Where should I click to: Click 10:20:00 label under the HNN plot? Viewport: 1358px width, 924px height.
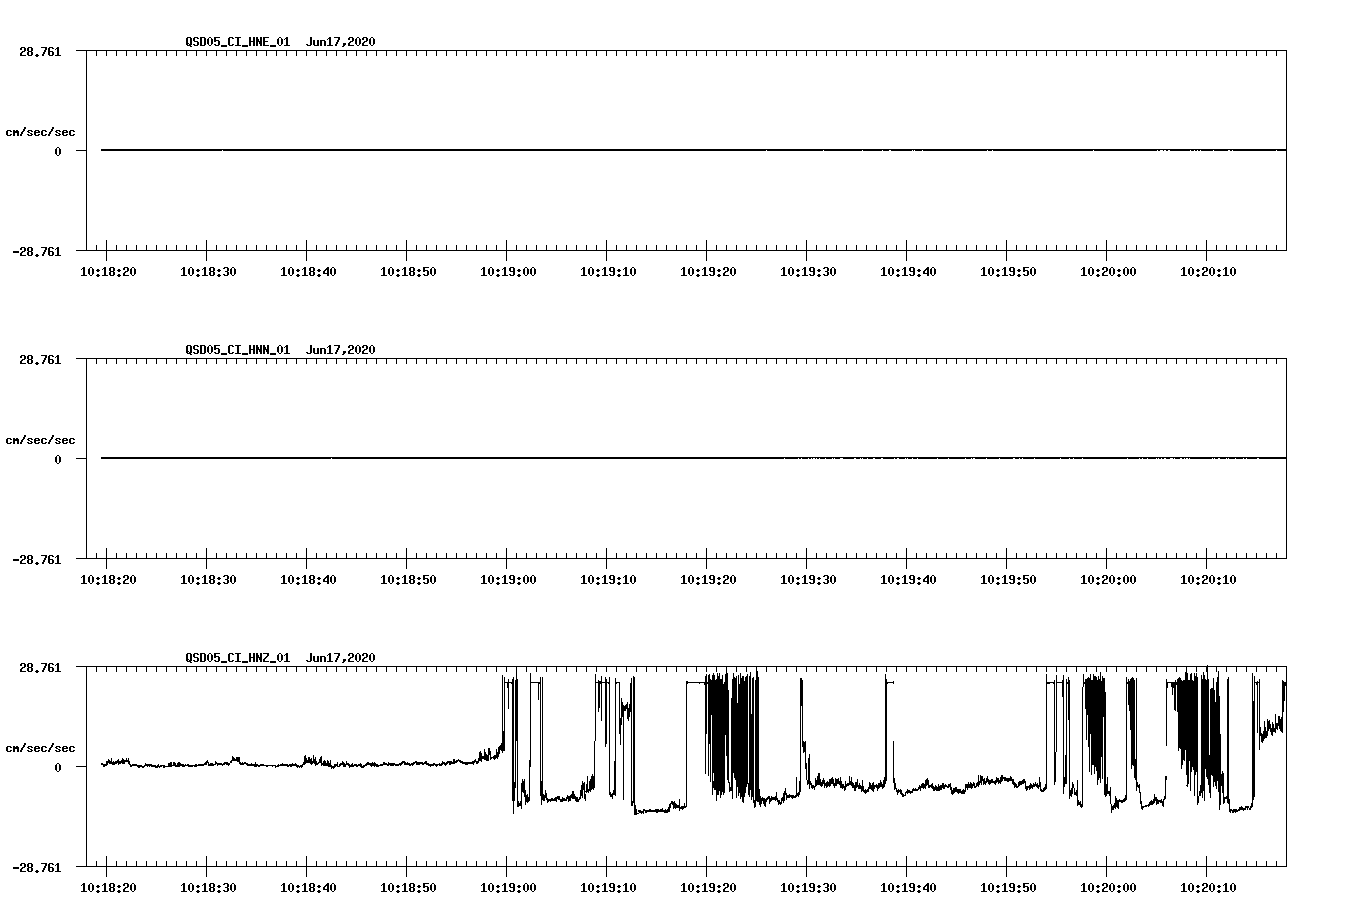click(x=1108, y=580)
